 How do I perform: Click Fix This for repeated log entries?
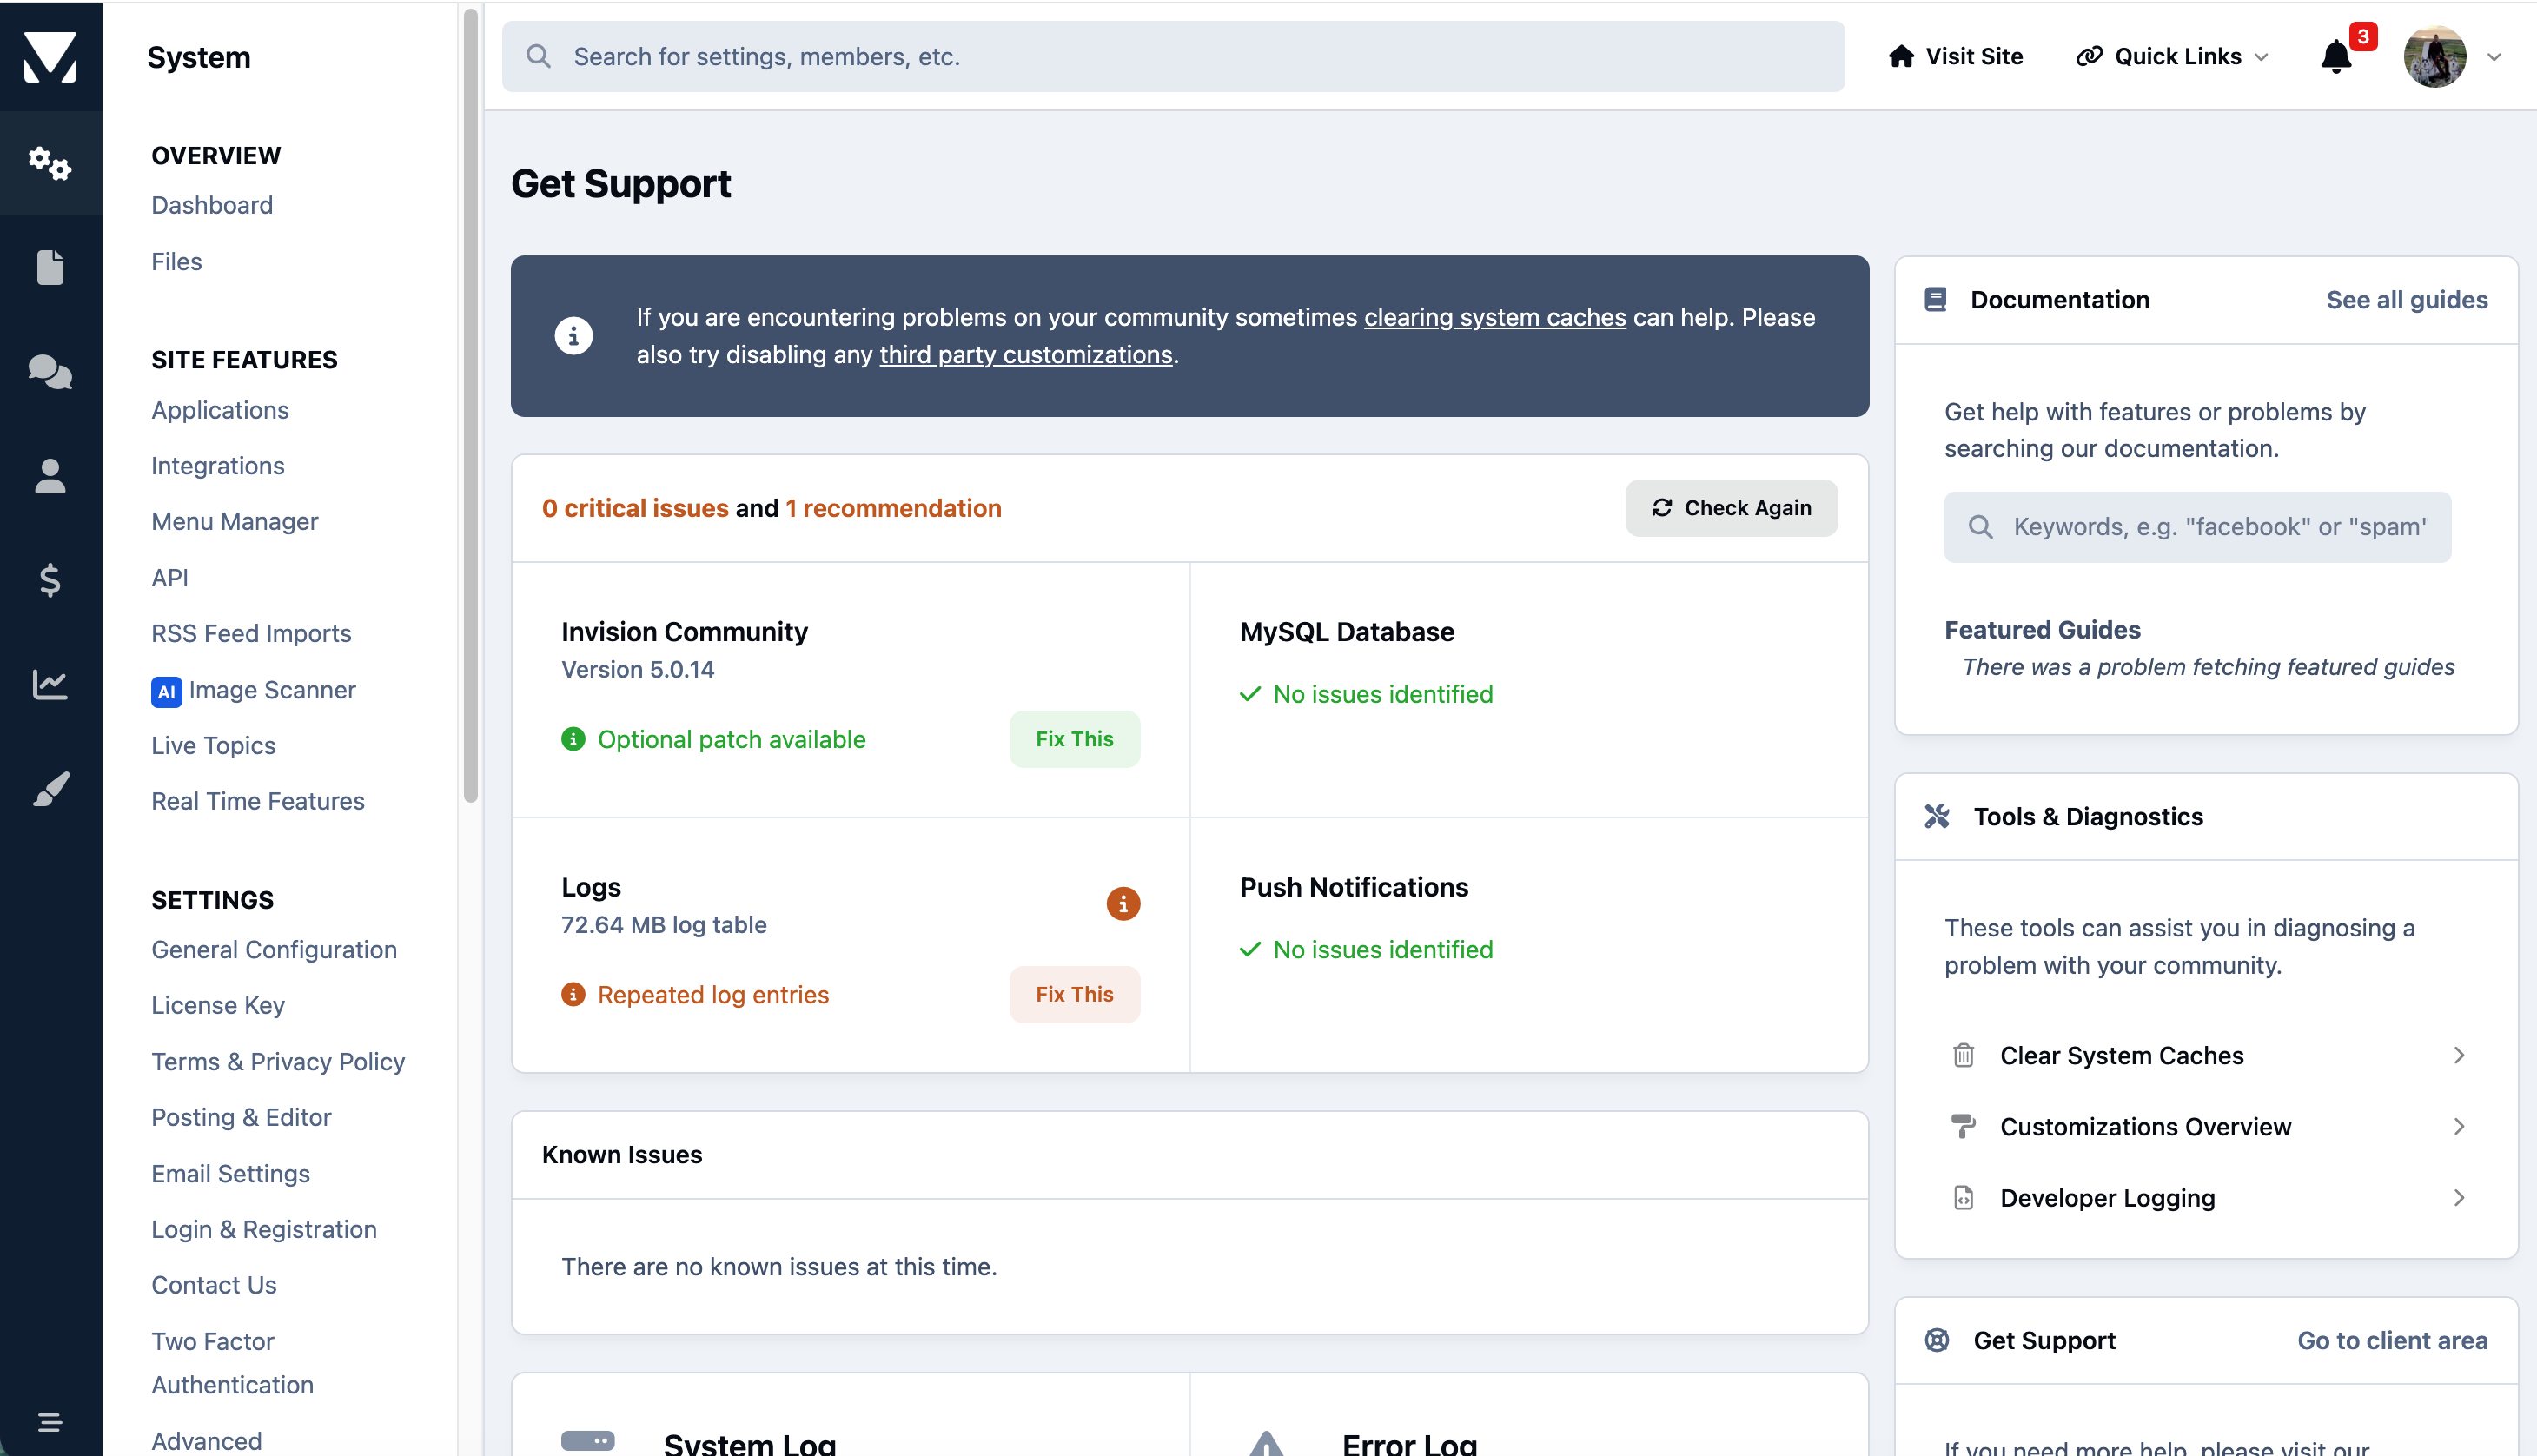coord(1074,995)
